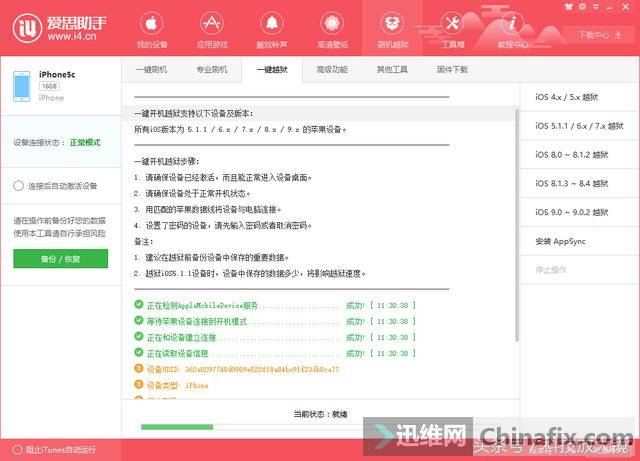This screenshot has width=640, height=461.
Task: Switch to the 专业刷机 tab
Action: coord(212,69)
